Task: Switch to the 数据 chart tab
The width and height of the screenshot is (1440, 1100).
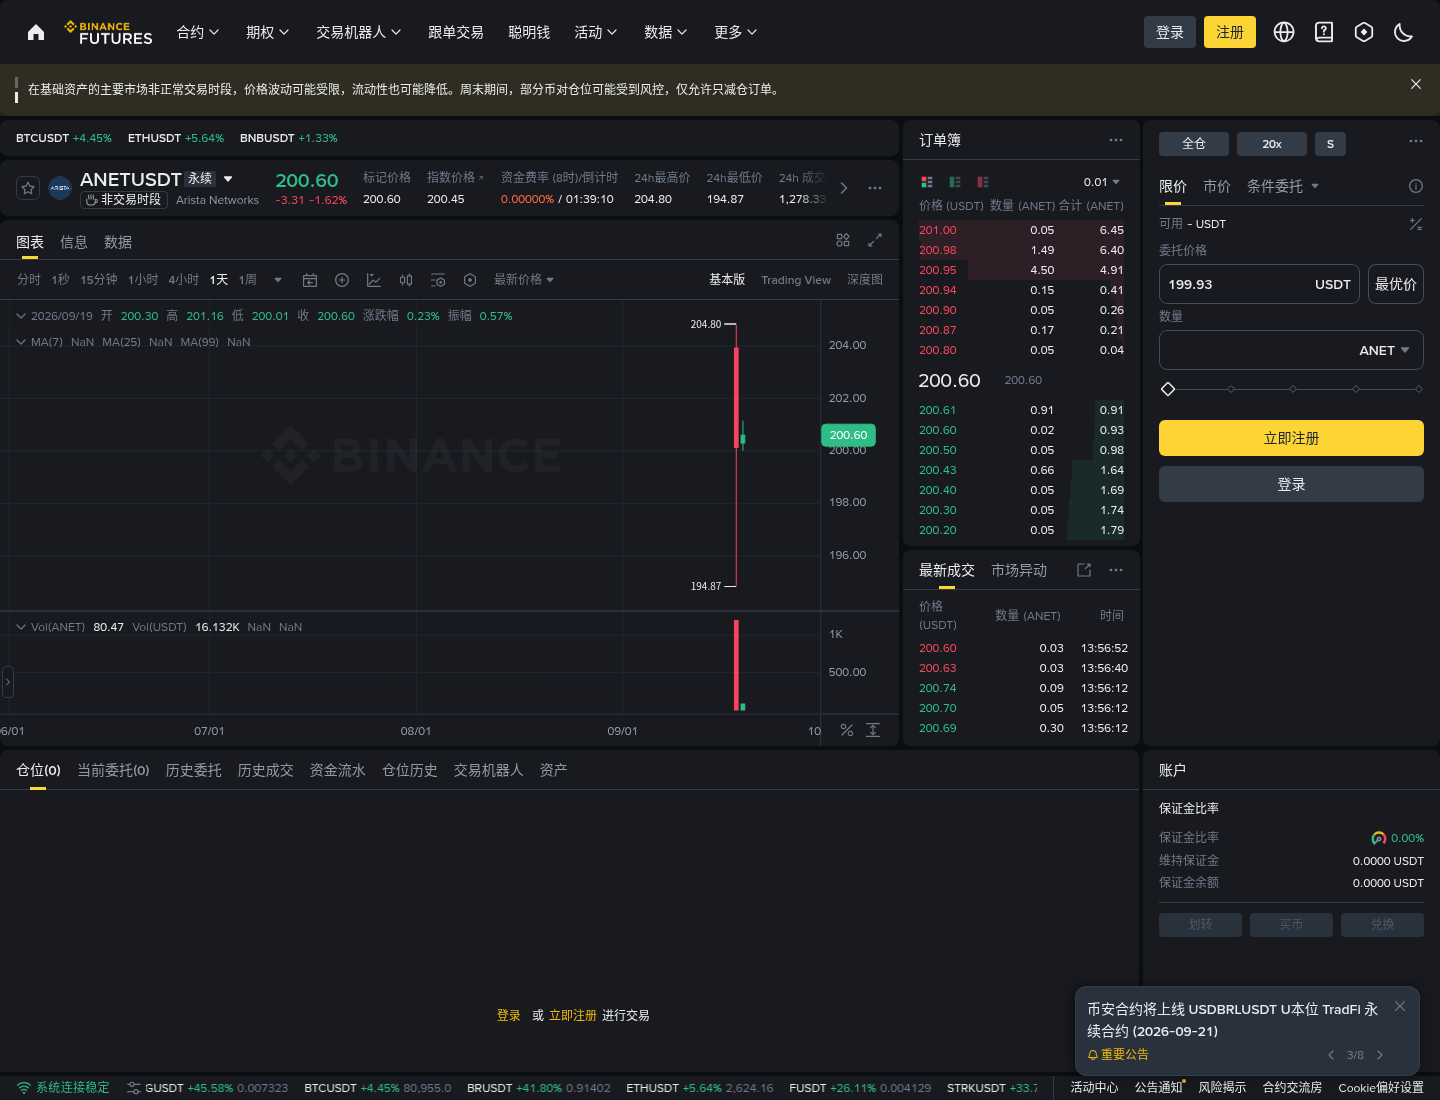Action: point(118,242)
